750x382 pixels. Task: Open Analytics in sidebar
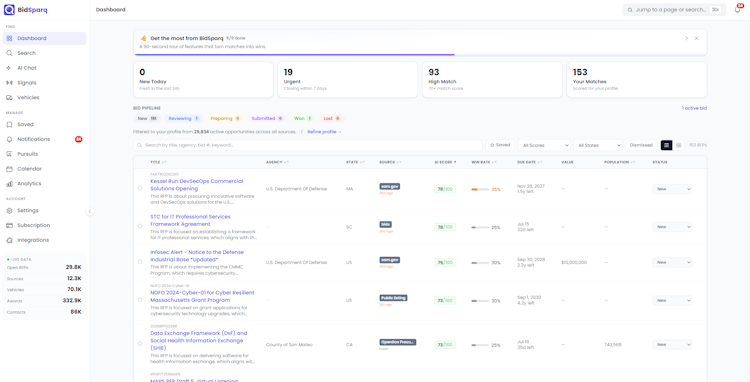pos(44,184)
